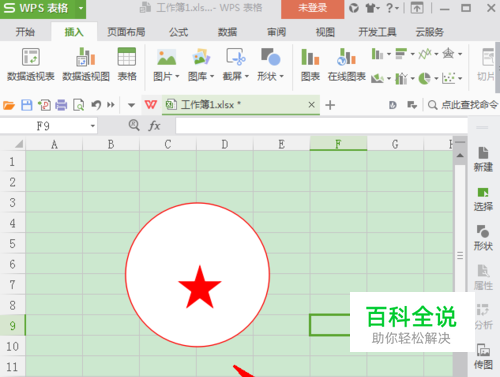The image size is (500, 377).
Task: Click the vertical scrollbar up arrow
Action: [x=460, y=155]
